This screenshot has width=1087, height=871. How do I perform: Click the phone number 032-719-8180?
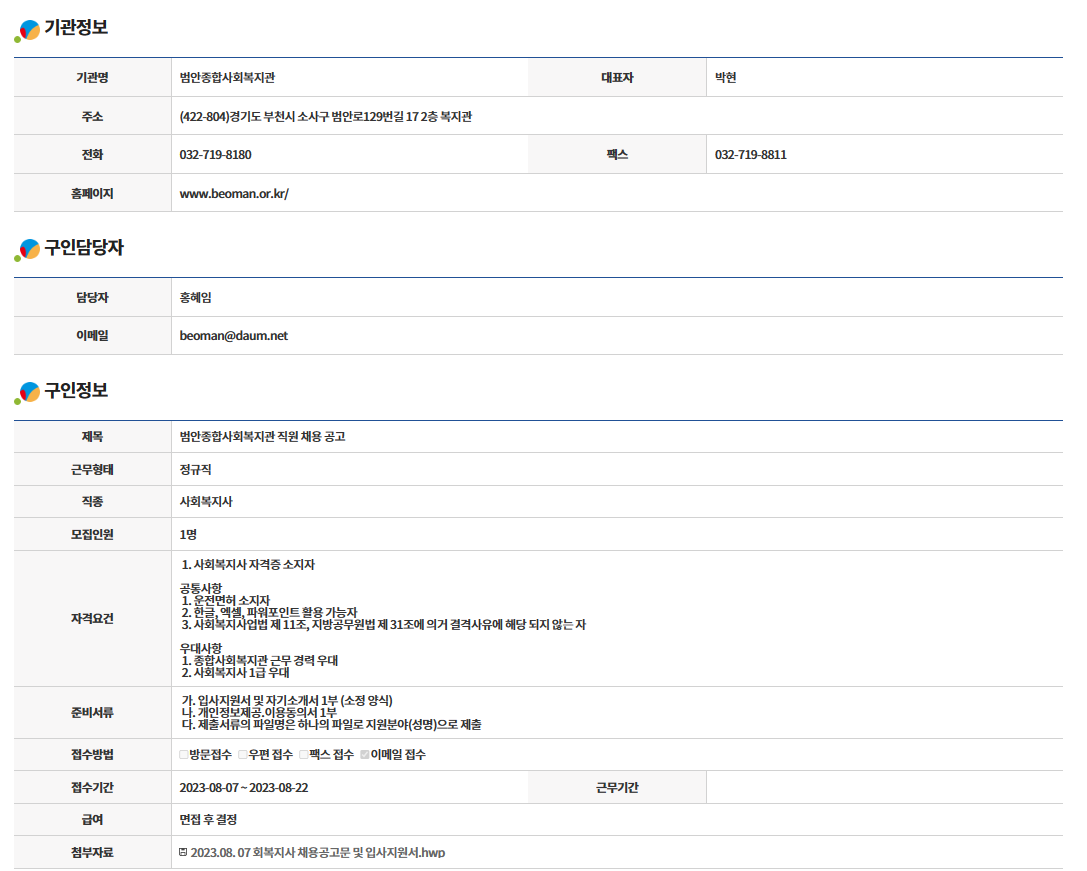coord(215,155)
